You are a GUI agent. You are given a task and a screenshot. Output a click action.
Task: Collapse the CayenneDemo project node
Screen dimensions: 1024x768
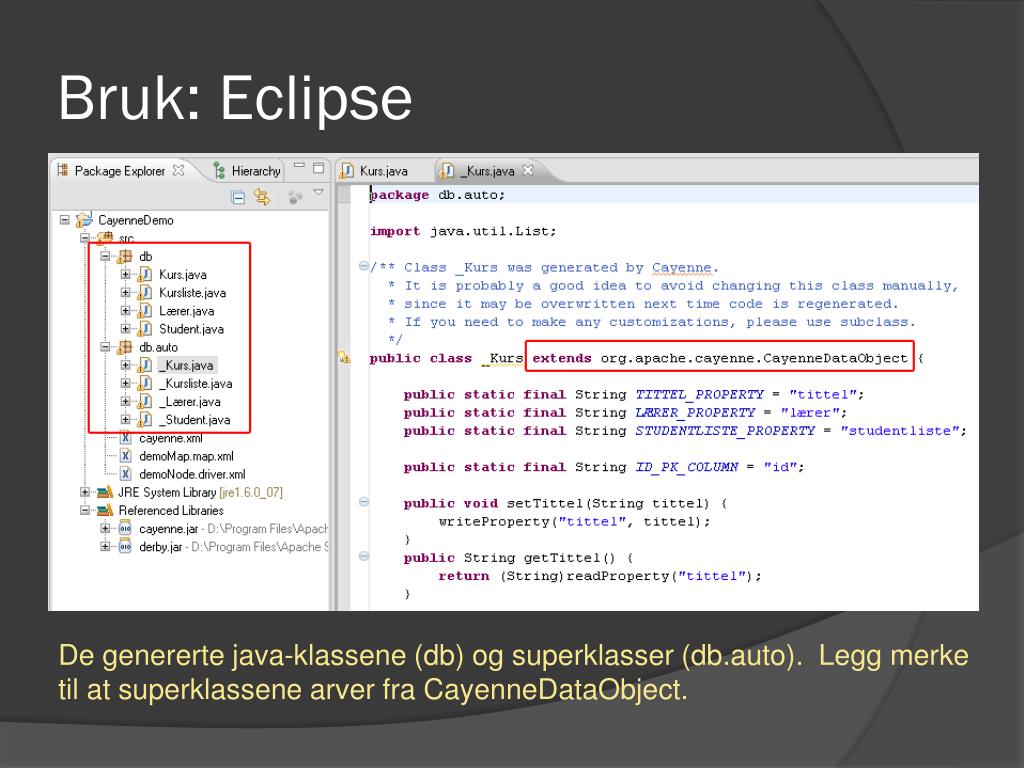tap(65, 220)
